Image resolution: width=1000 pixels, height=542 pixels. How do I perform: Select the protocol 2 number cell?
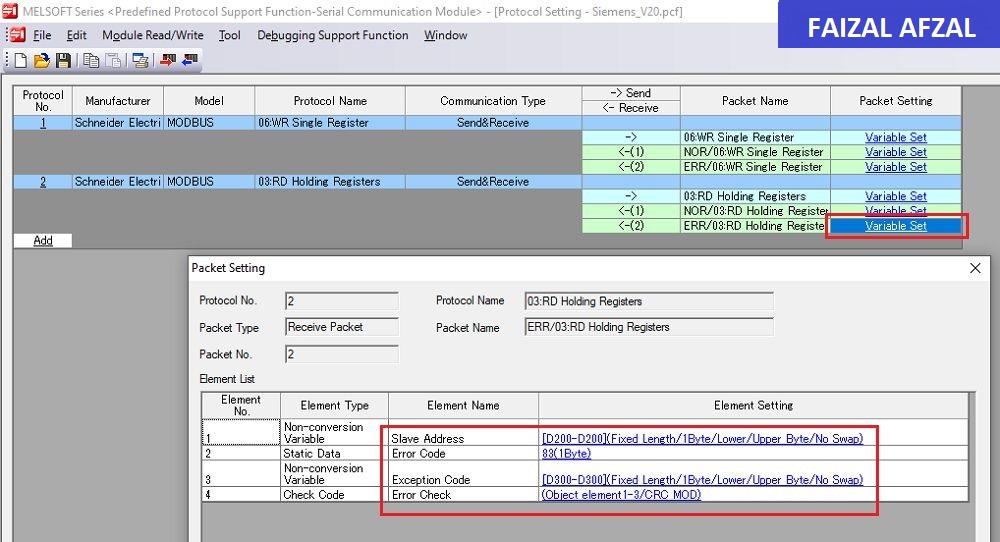pyautogui.click(x=43, y=182)
